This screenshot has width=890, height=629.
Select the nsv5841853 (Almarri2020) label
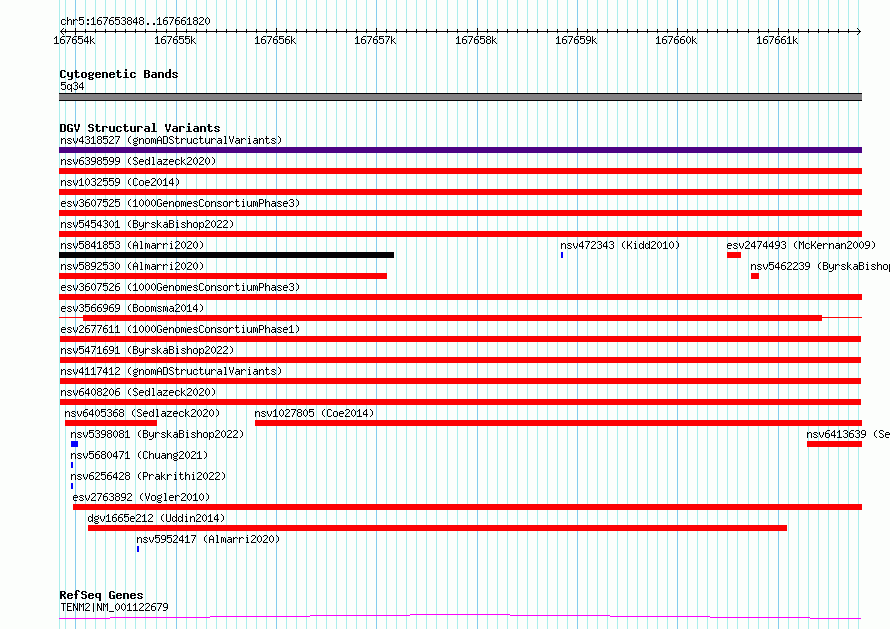coord(132,245)
